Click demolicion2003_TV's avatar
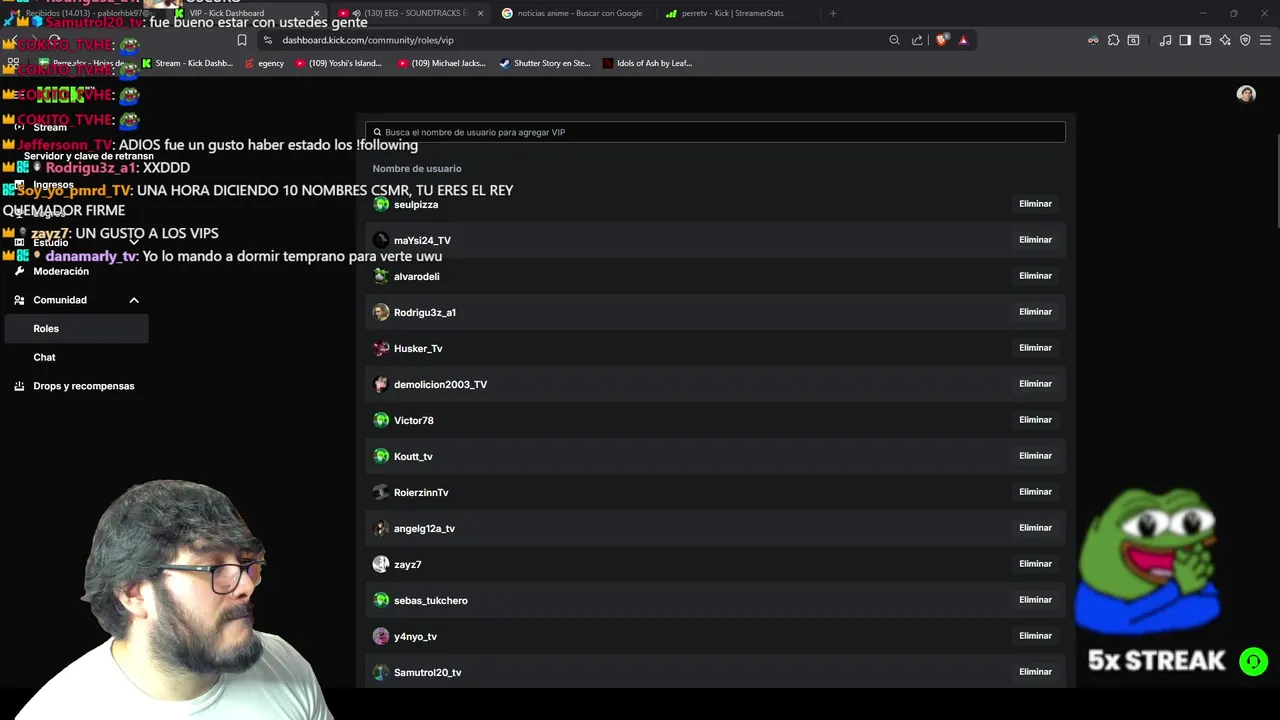This screenshot has height=720, width=1280. coord(381,384)
